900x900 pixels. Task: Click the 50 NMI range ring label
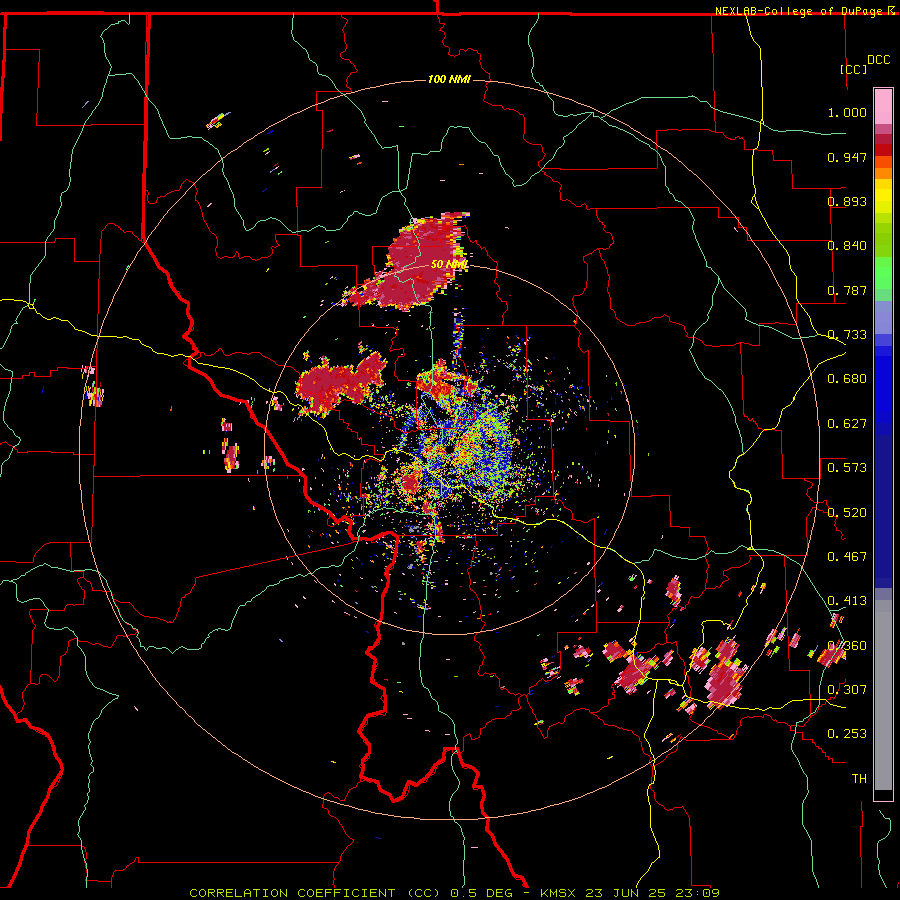[449, 264]
